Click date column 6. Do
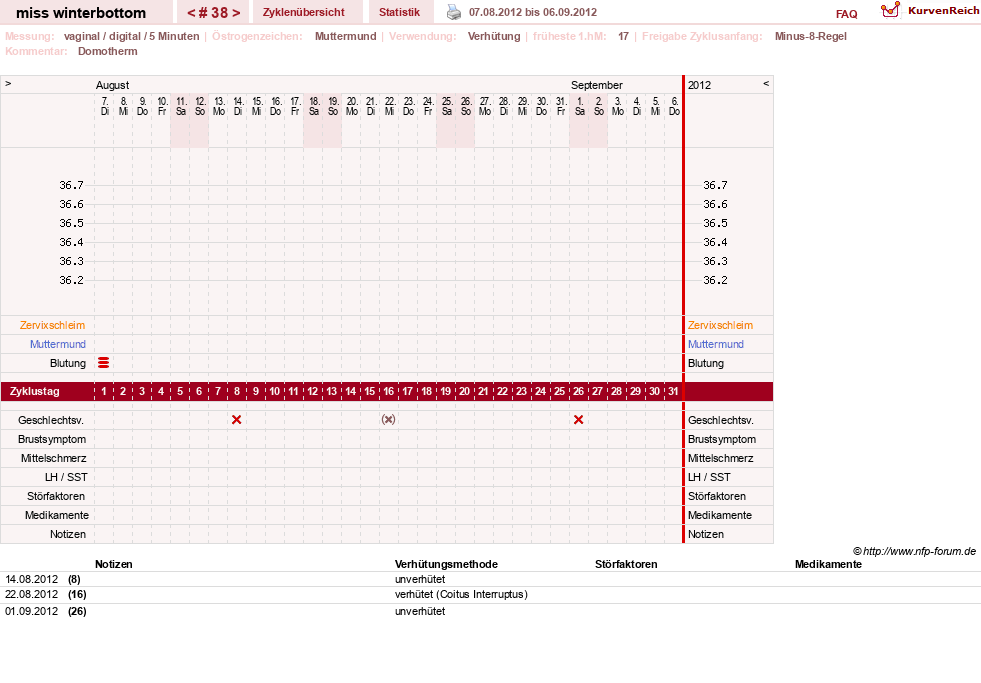This screenshot has height=683, width=981. coord(674,106)
